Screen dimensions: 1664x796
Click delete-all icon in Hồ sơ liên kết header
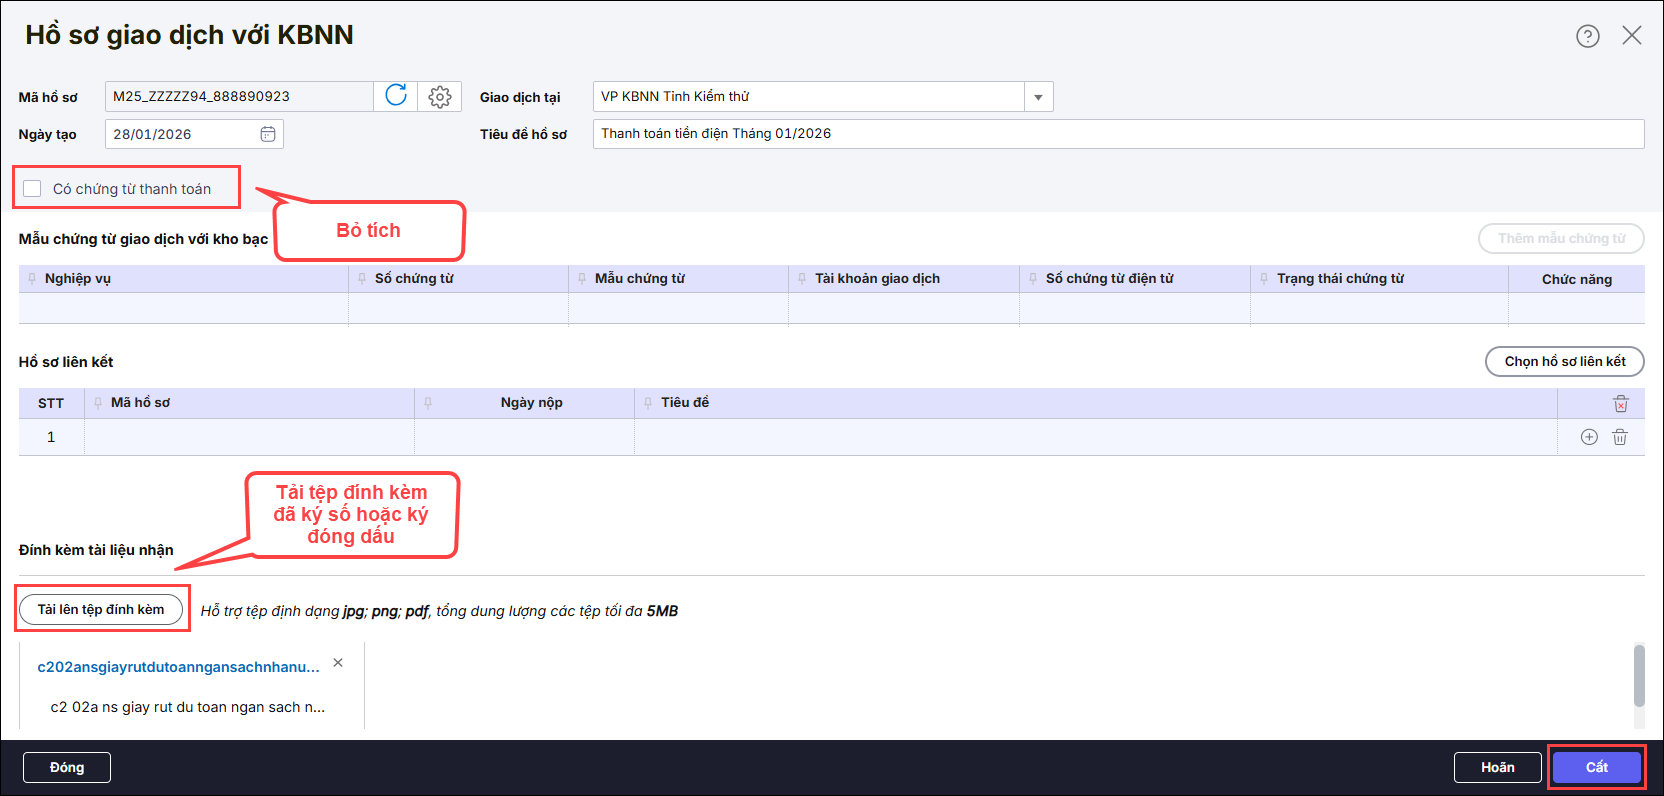tap(1620, 403)
